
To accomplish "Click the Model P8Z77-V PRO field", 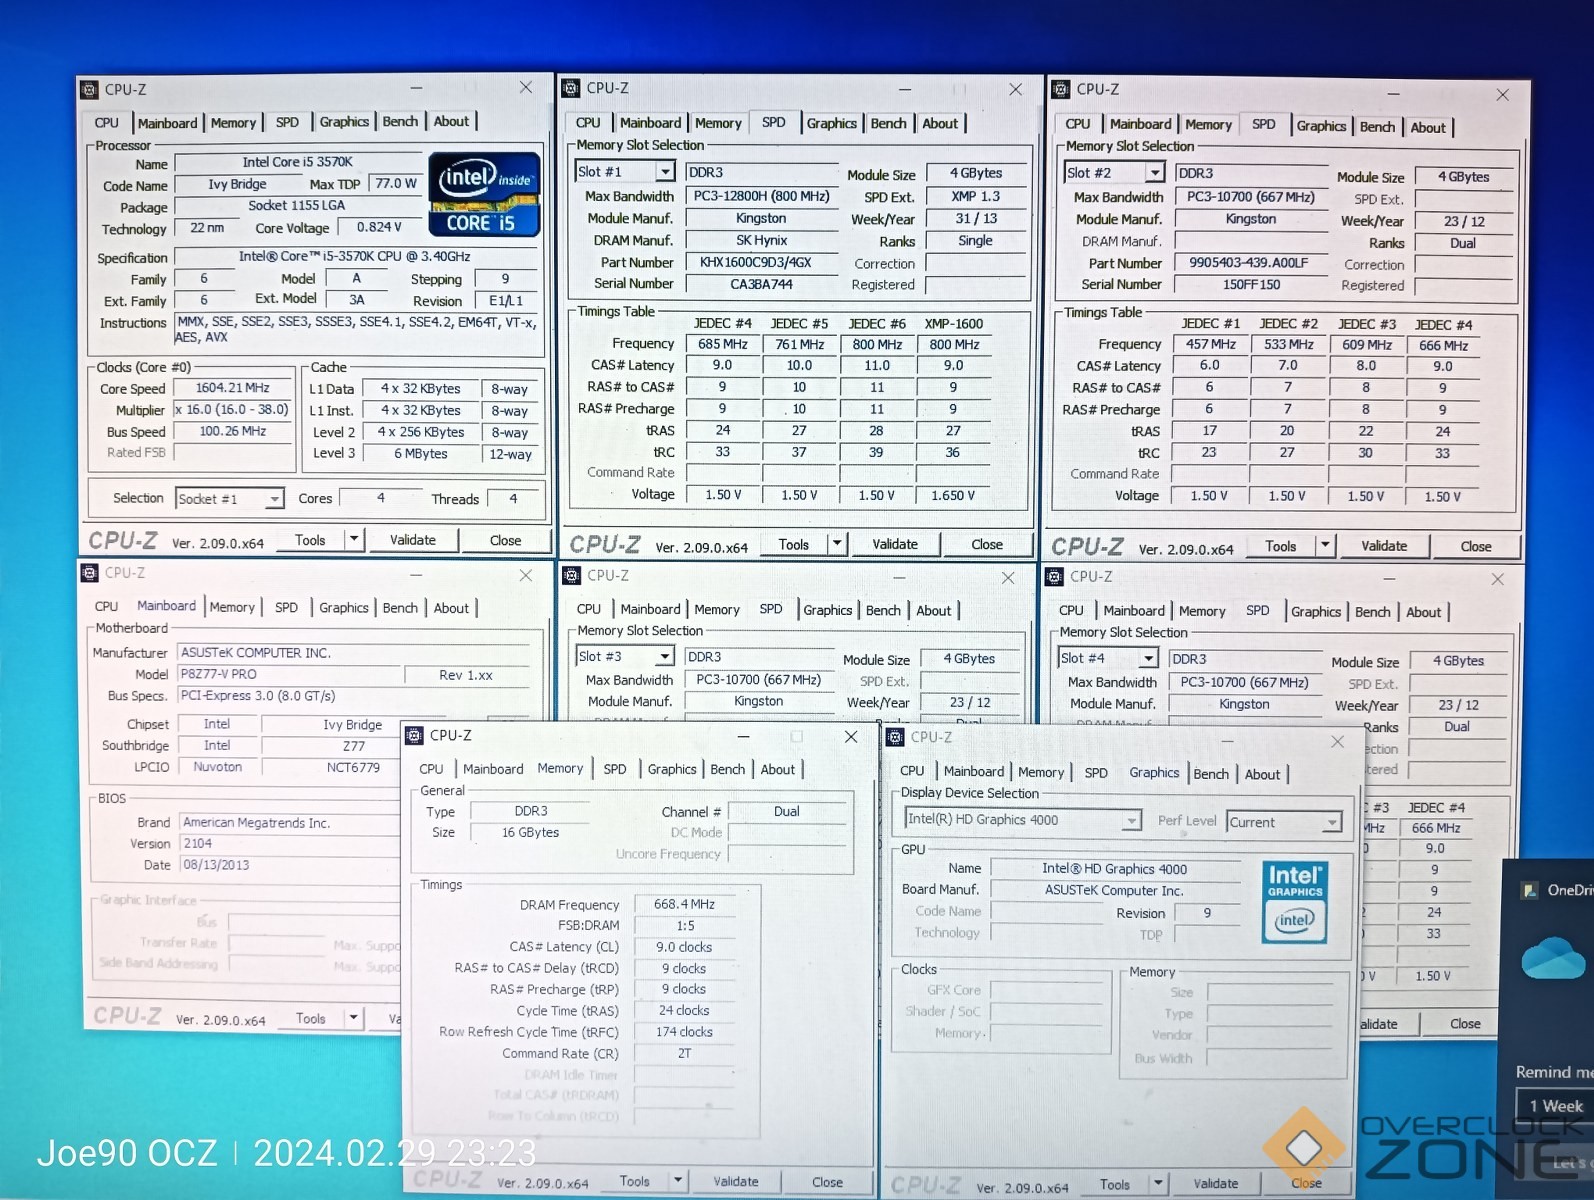I will 291,675.
